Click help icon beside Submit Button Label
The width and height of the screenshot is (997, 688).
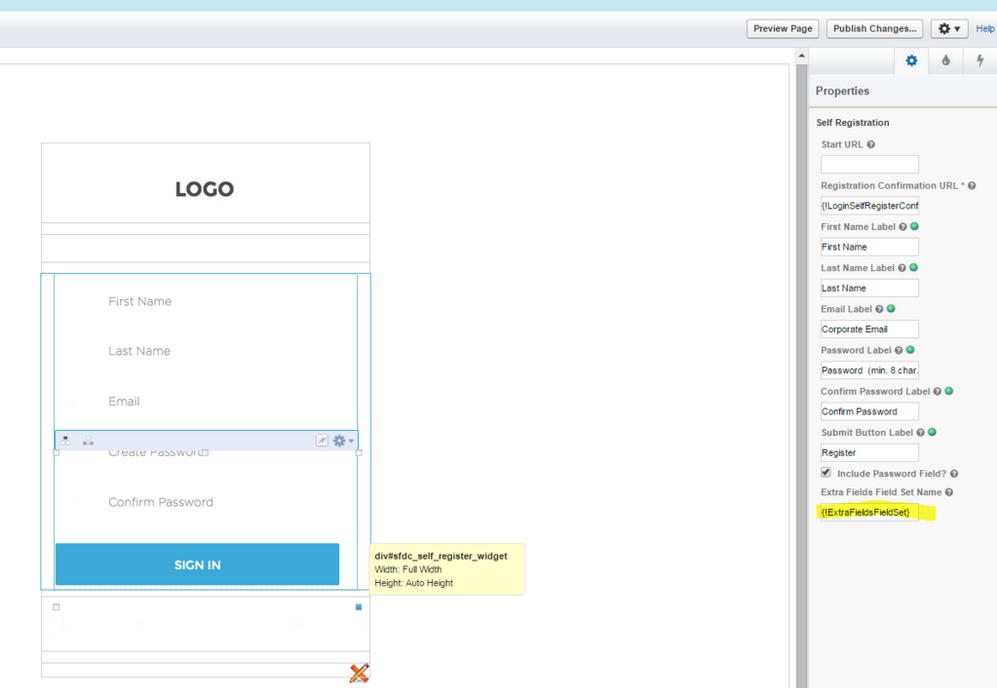[x=920, y=433]
